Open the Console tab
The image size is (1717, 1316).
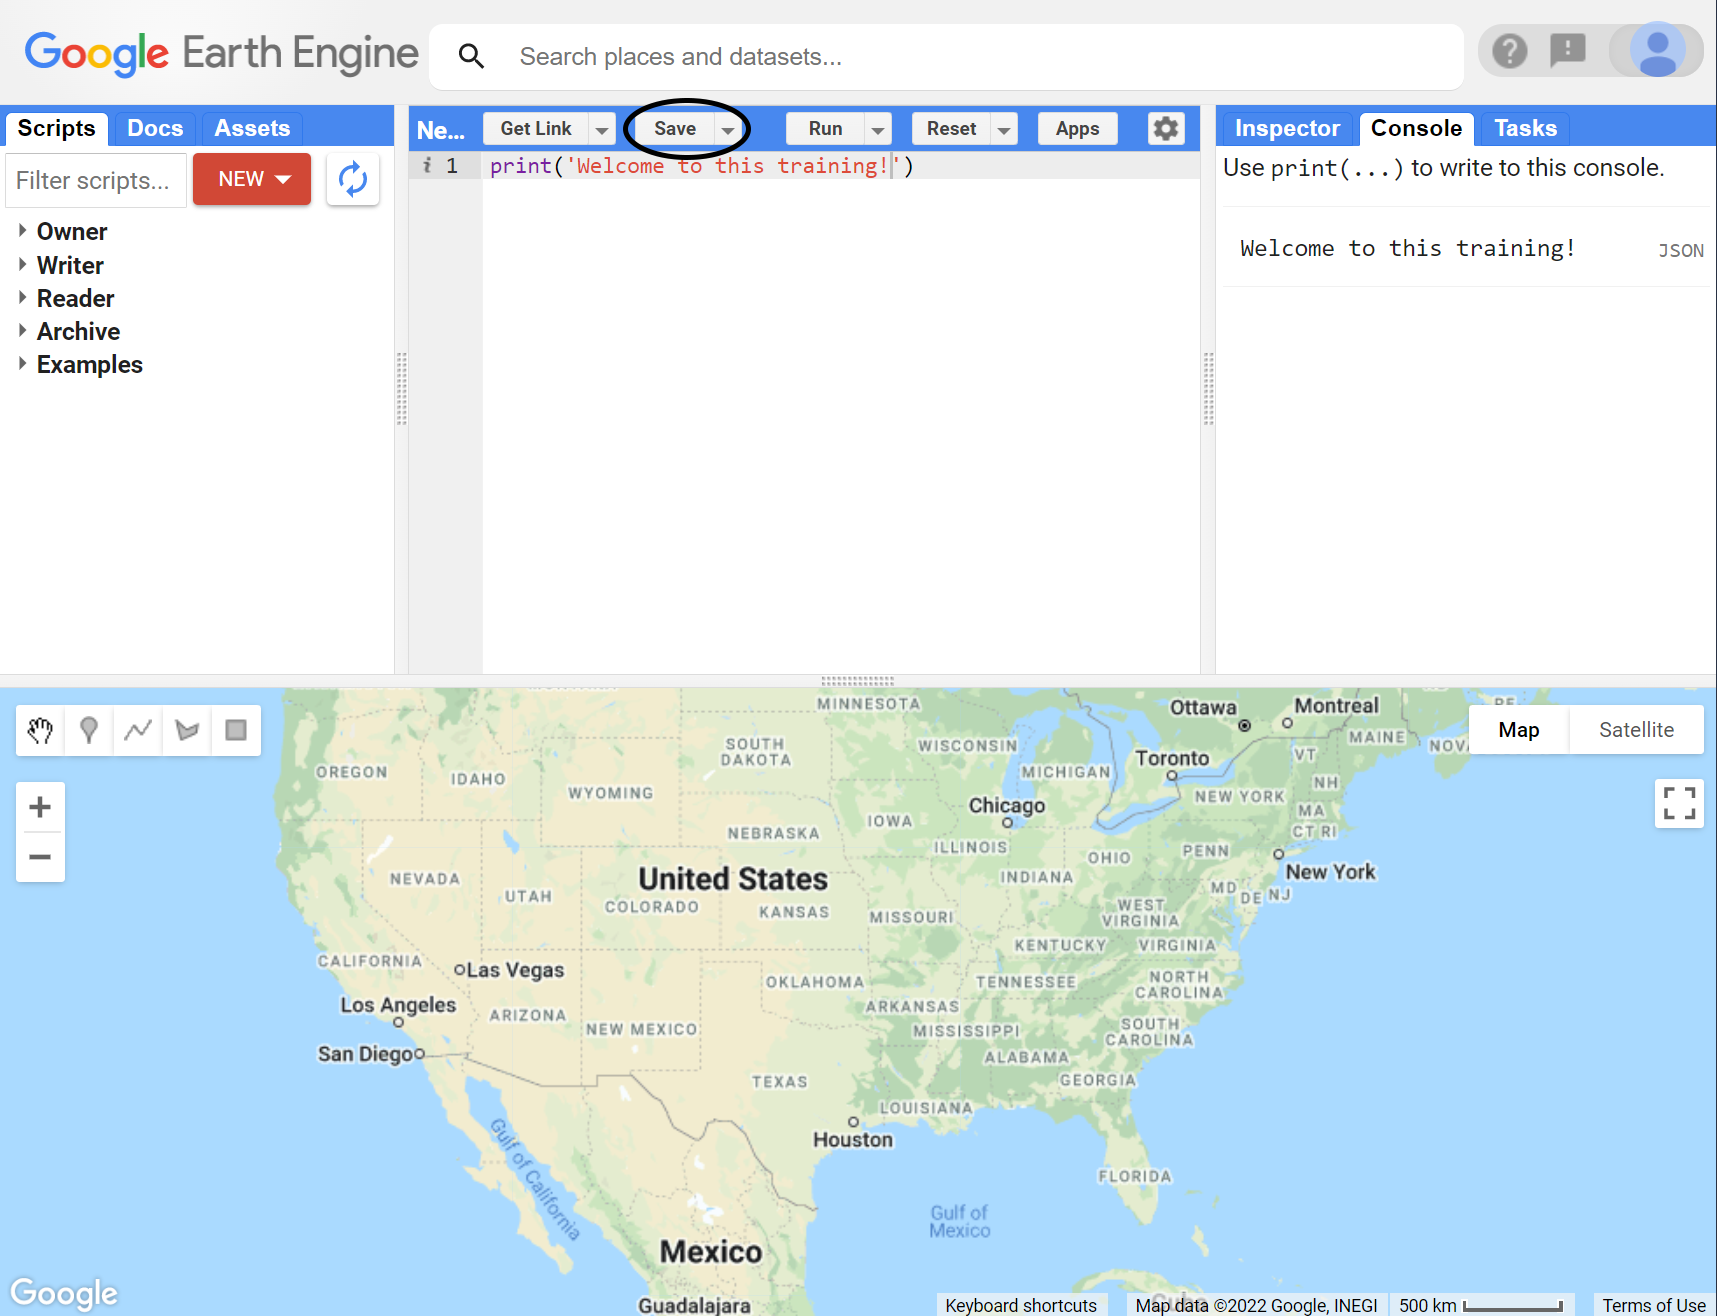(1416, 128)
